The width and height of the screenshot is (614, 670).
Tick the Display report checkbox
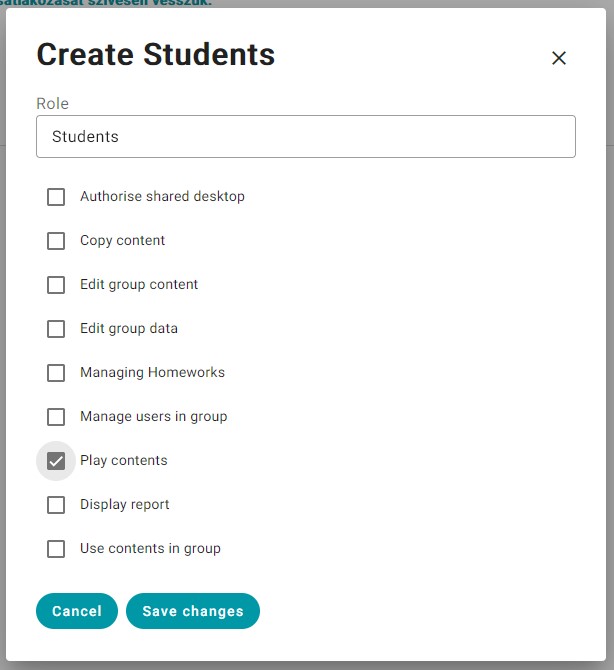(57, 505)
